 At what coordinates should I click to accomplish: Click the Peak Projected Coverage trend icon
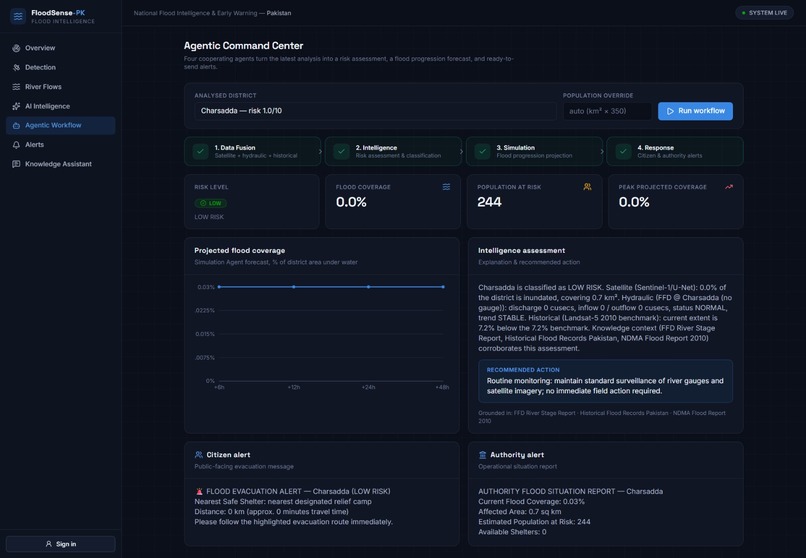[729, 187]
